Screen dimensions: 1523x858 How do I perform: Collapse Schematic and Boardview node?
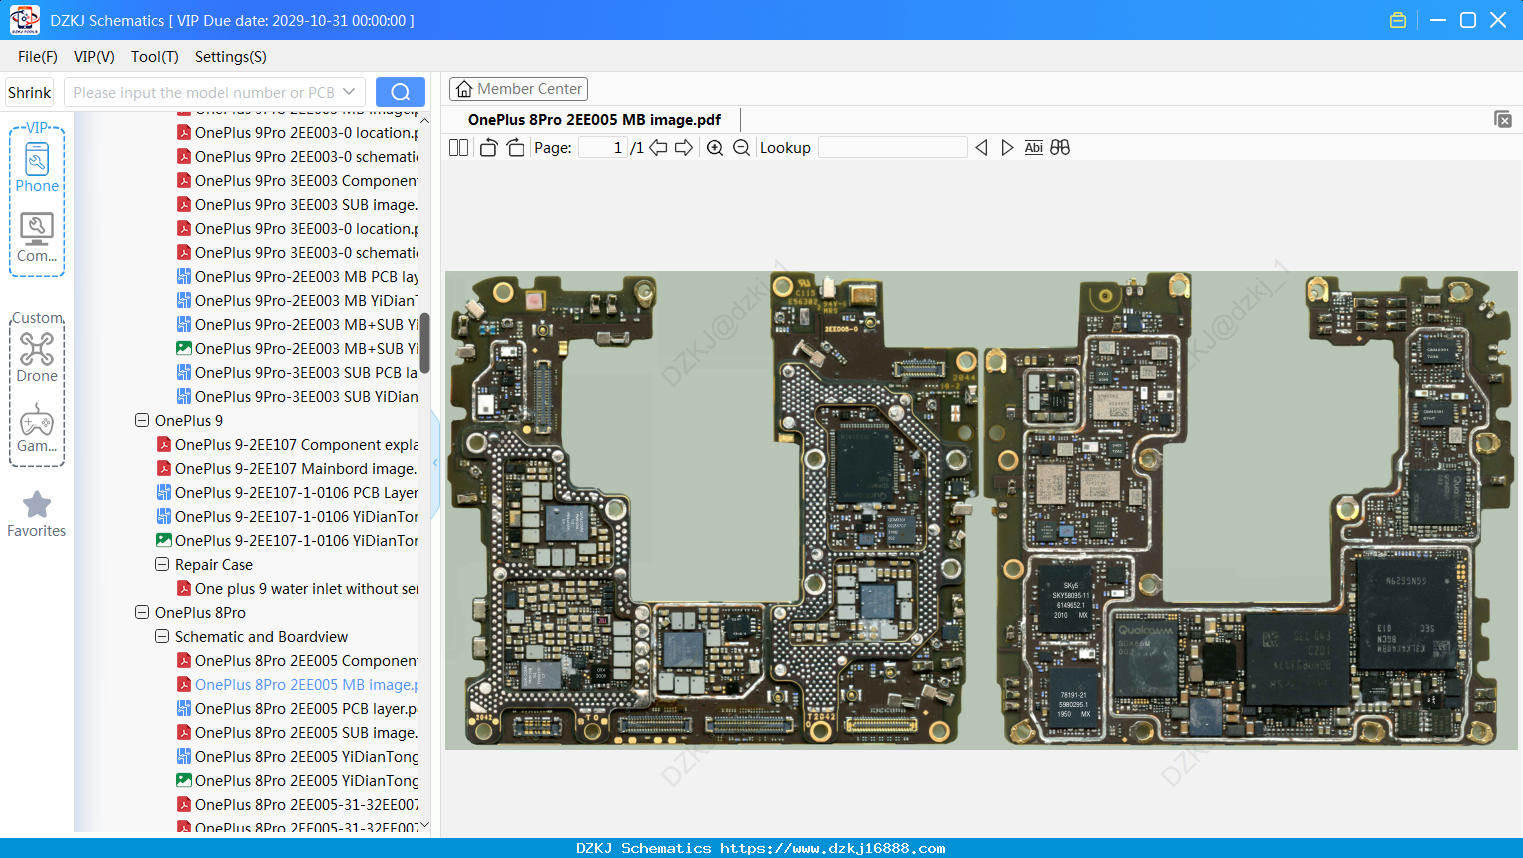click(162, 636)
